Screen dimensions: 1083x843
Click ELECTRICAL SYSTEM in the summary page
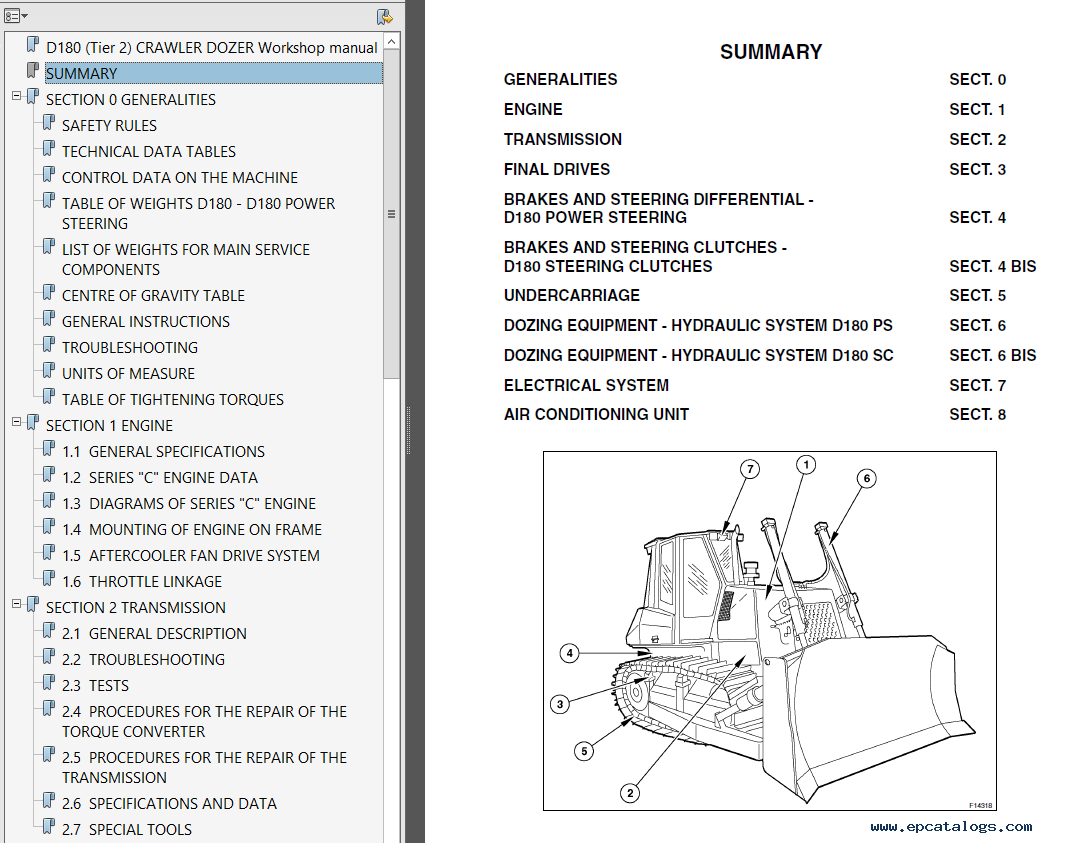coord(586,385)
